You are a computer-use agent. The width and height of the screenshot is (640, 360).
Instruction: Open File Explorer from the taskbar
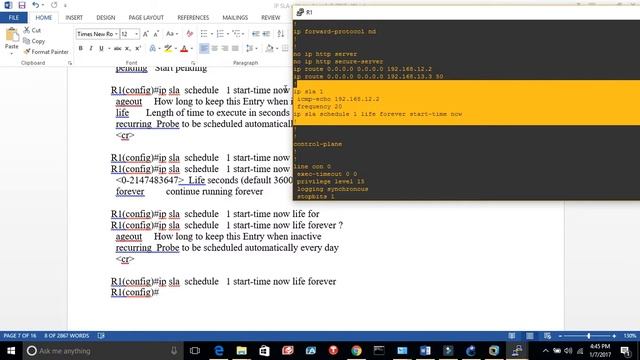point(242,351)
